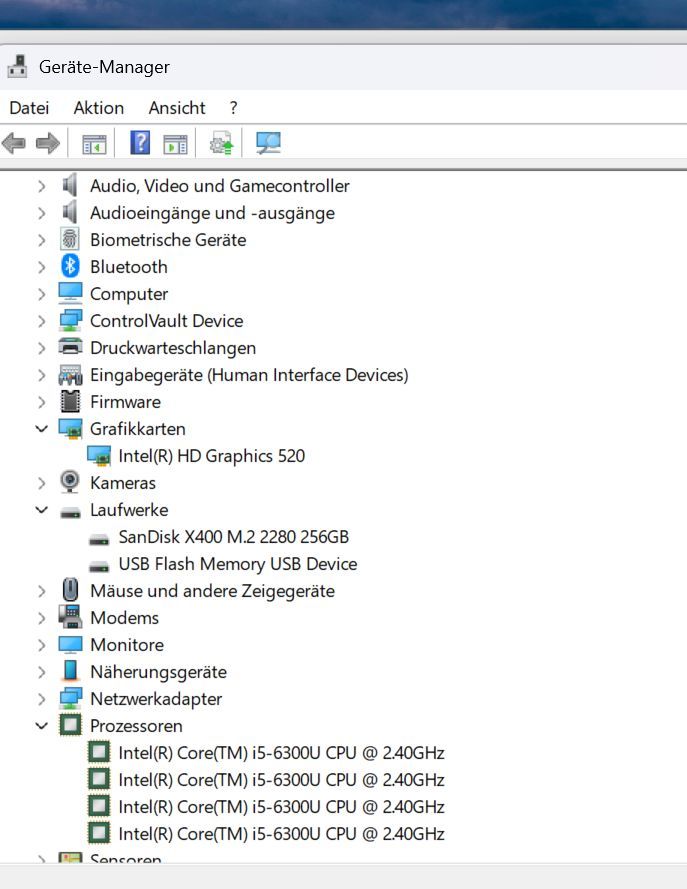The width and height of the screenshot is (687, 889).
Task: Select Intel(R) HD Graphics 520 device
Action: click(211, 456)
